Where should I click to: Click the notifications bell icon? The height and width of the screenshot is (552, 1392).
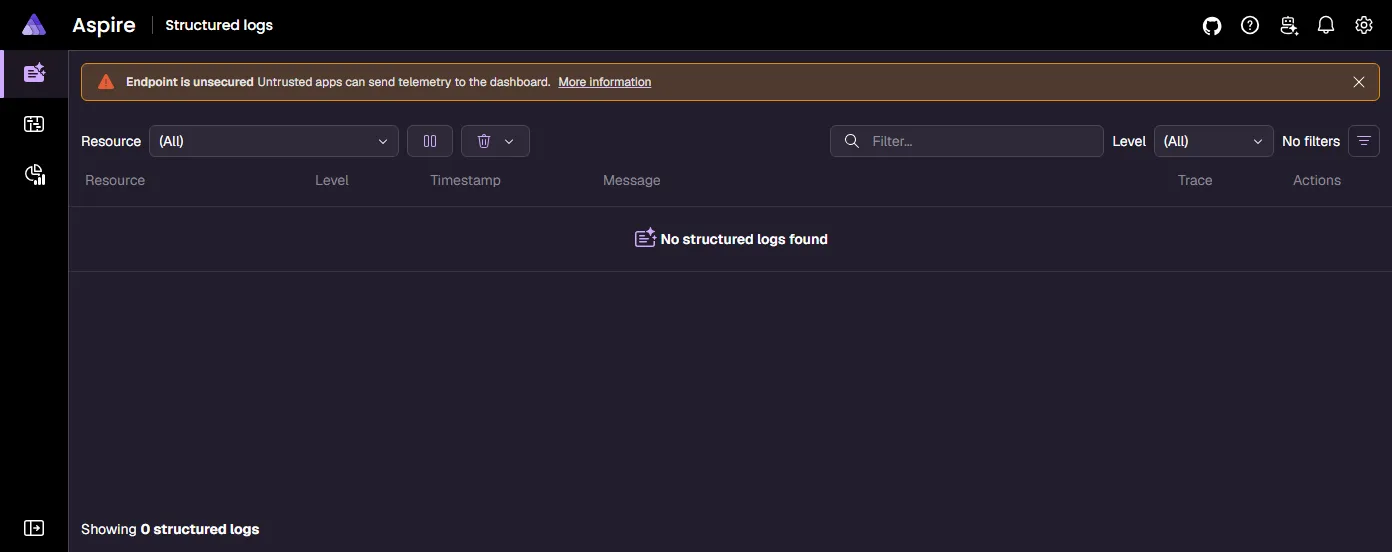pos(1326,26)
